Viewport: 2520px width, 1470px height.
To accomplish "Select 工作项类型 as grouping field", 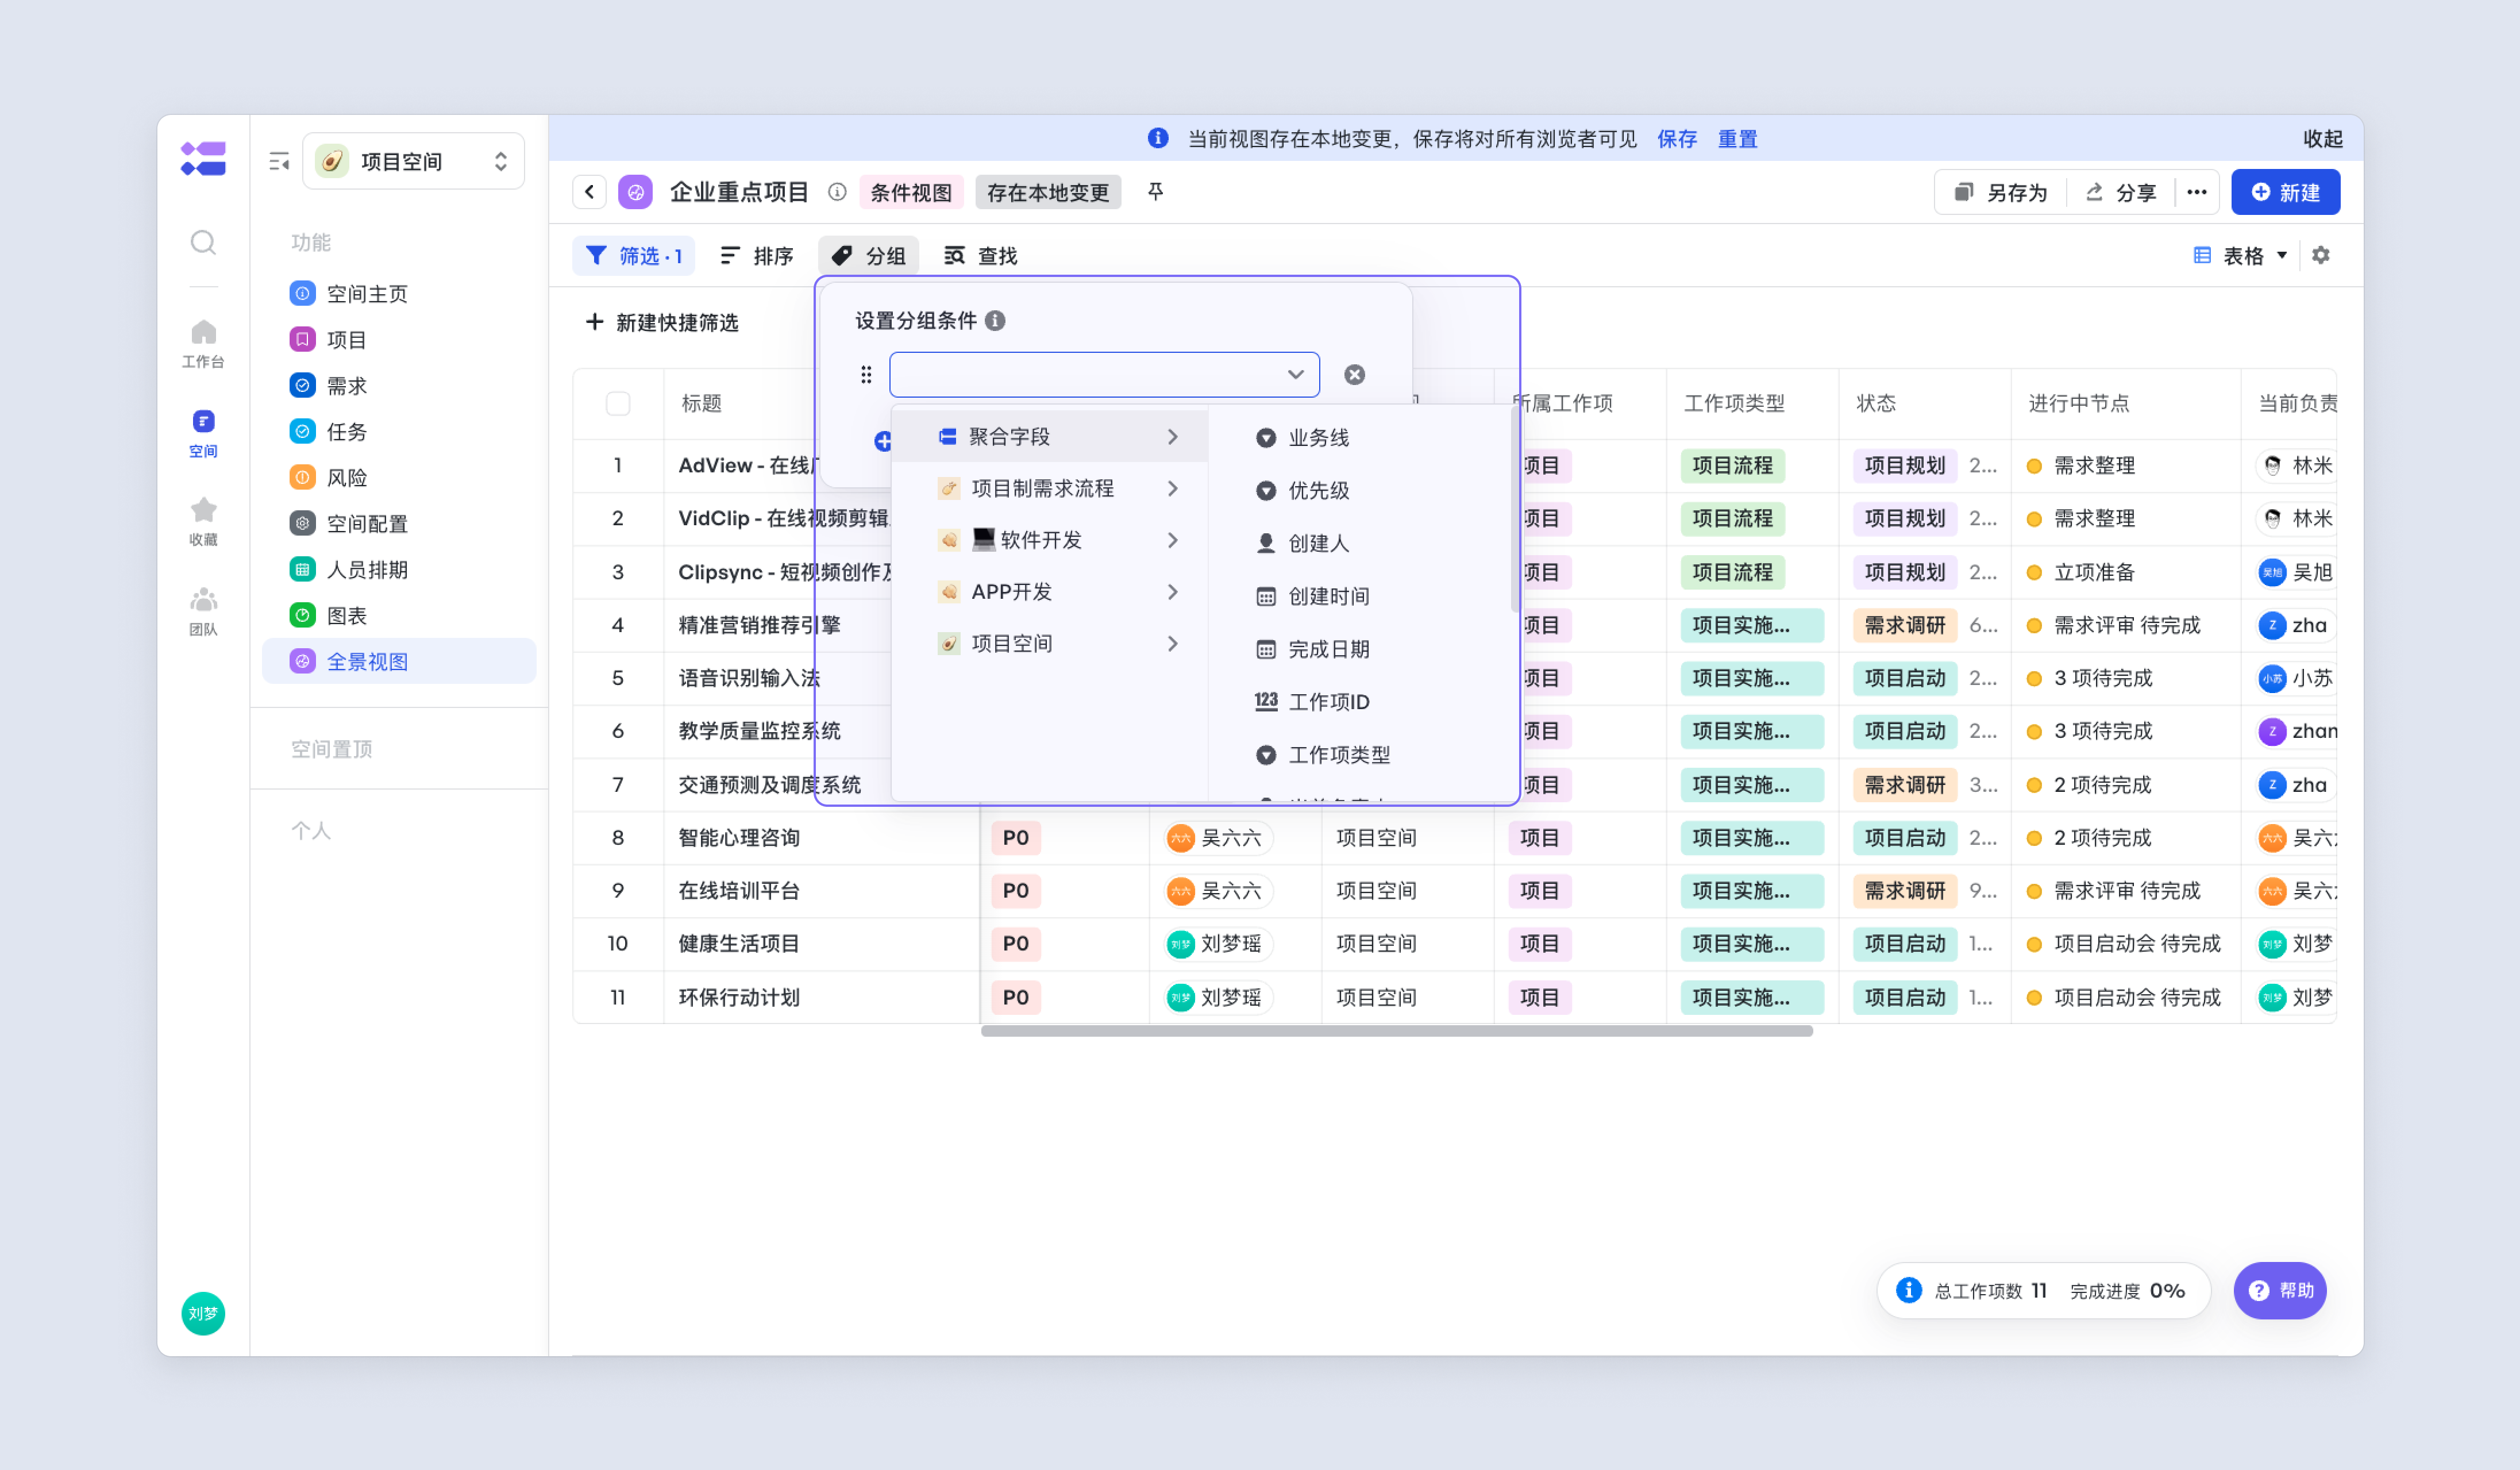I will pos(1360,755).
